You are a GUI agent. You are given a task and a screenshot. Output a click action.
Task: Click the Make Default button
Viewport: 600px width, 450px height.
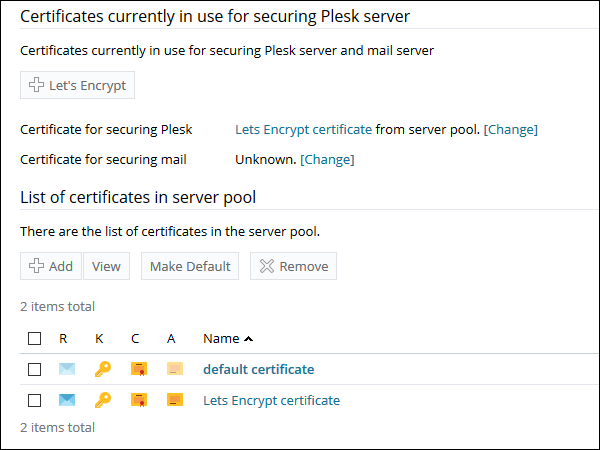[x=190, y=266]
